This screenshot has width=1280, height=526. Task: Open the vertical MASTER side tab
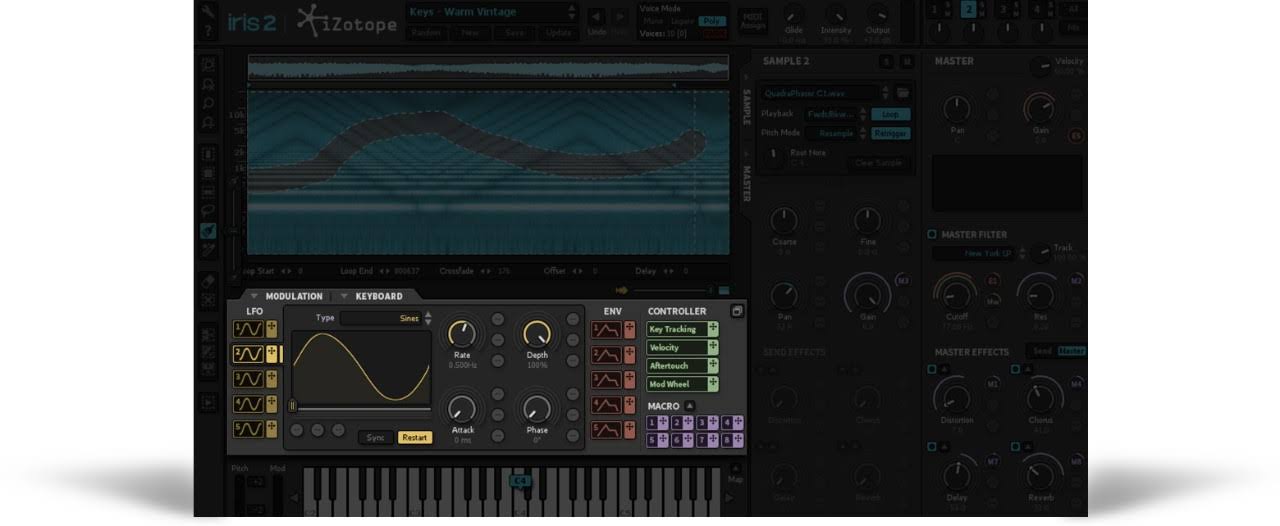pos(746,184)
